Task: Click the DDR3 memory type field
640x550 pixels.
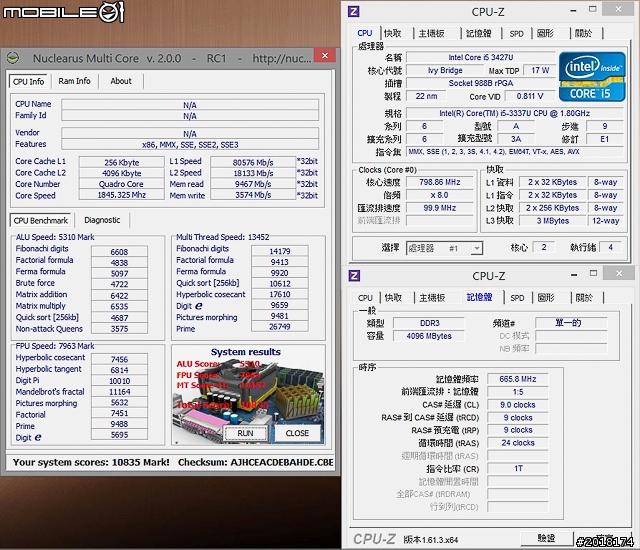Action: pos(429,323)
